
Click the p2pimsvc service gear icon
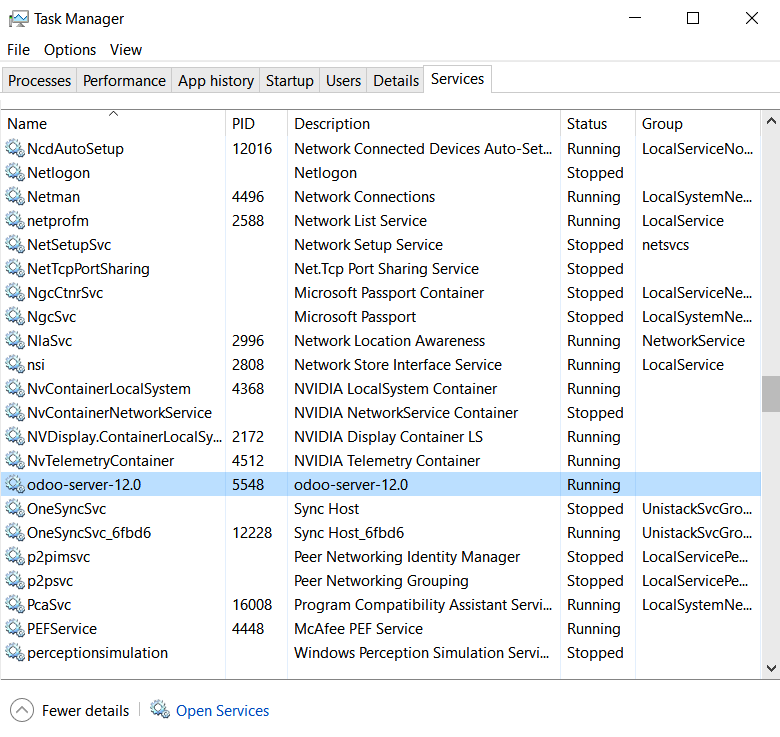click(15, 556)
